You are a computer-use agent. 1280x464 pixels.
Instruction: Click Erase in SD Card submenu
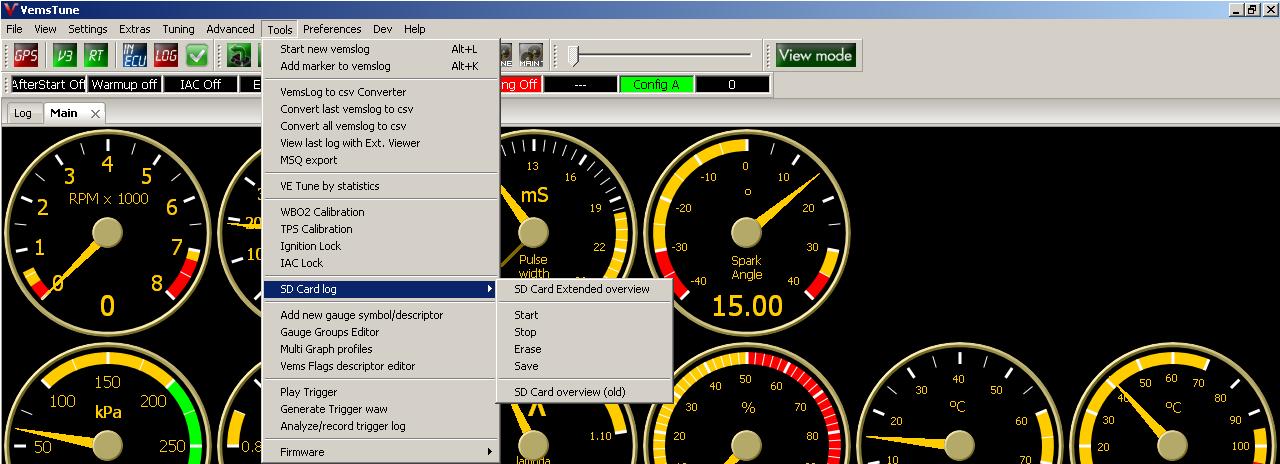click(584, 349)
